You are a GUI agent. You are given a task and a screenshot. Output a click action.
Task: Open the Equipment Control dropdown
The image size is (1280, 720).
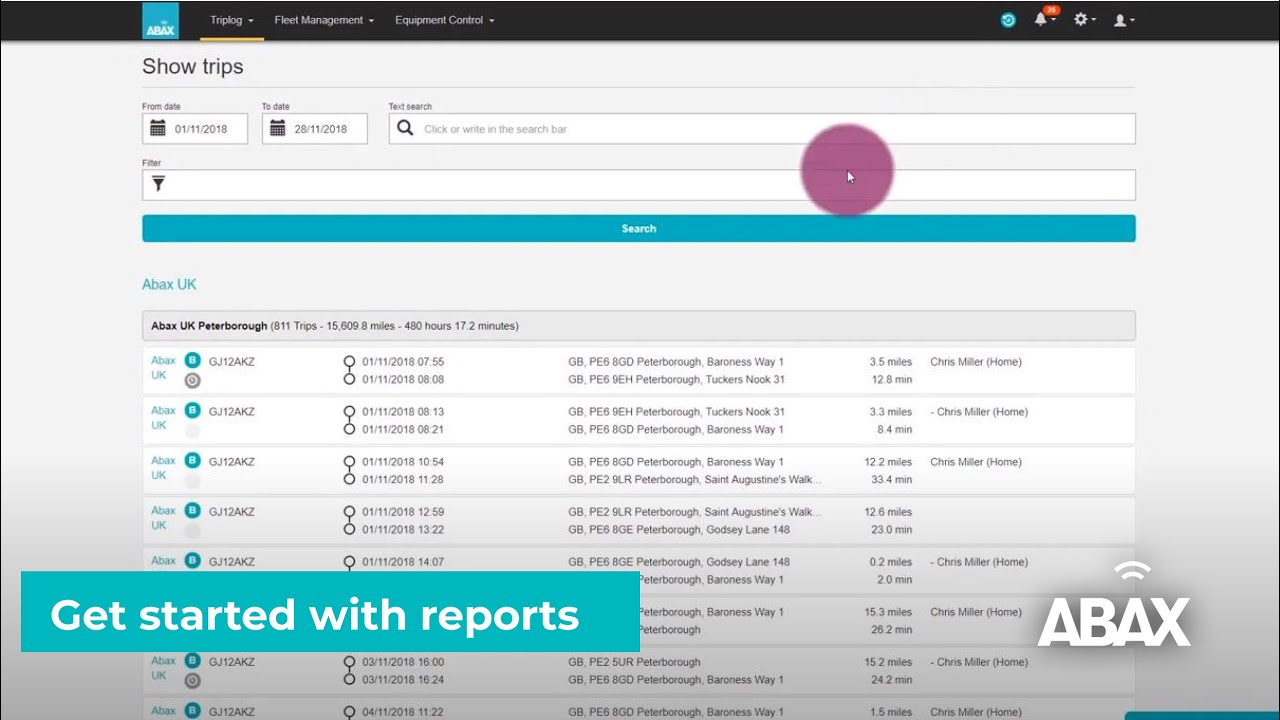pyautogui.click(x=445, y=20)
